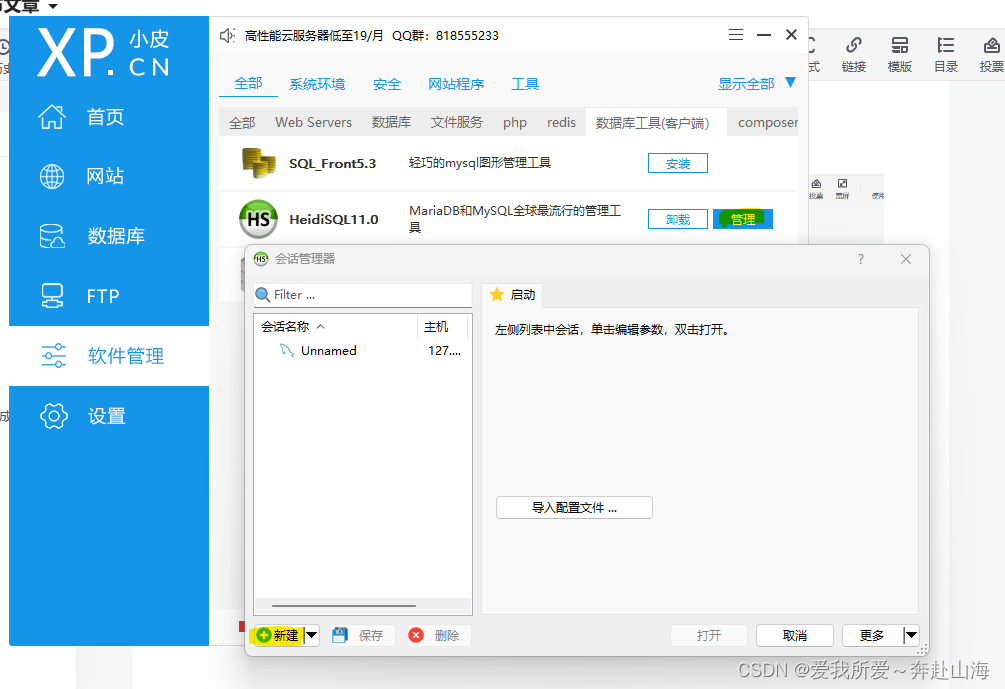1005x689 pixels.
Task: Minimize the phpstudy window
Action: click(763, 35)
